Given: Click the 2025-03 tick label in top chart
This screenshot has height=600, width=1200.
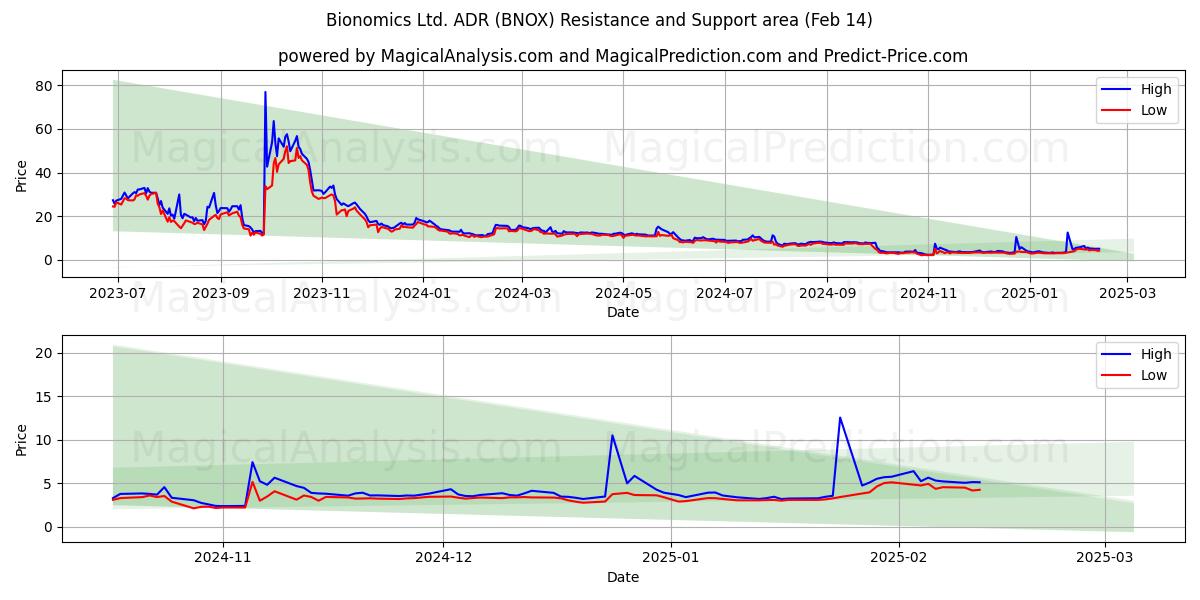Looking at the screenshot, I should [1128, 292].
